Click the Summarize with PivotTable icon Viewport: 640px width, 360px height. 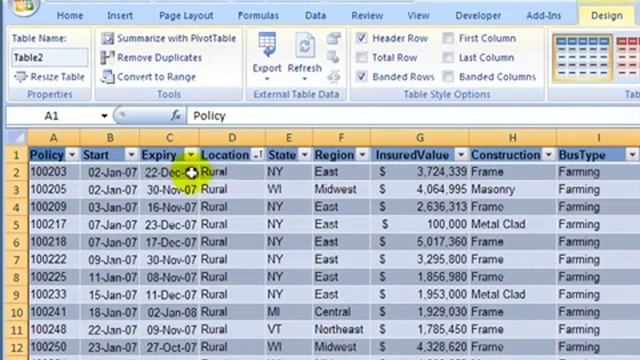pyautogui.click(x=108, y=38)
